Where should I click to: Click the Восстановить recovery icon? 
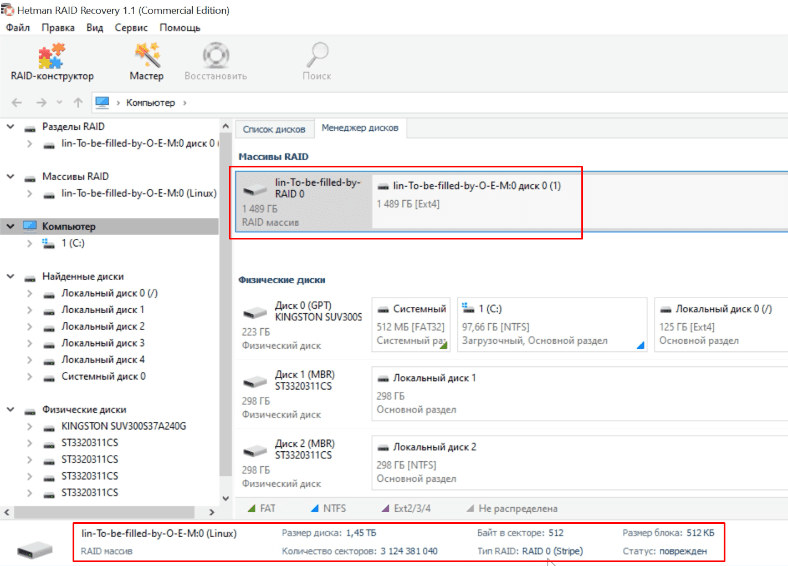[x=215, y=60]
